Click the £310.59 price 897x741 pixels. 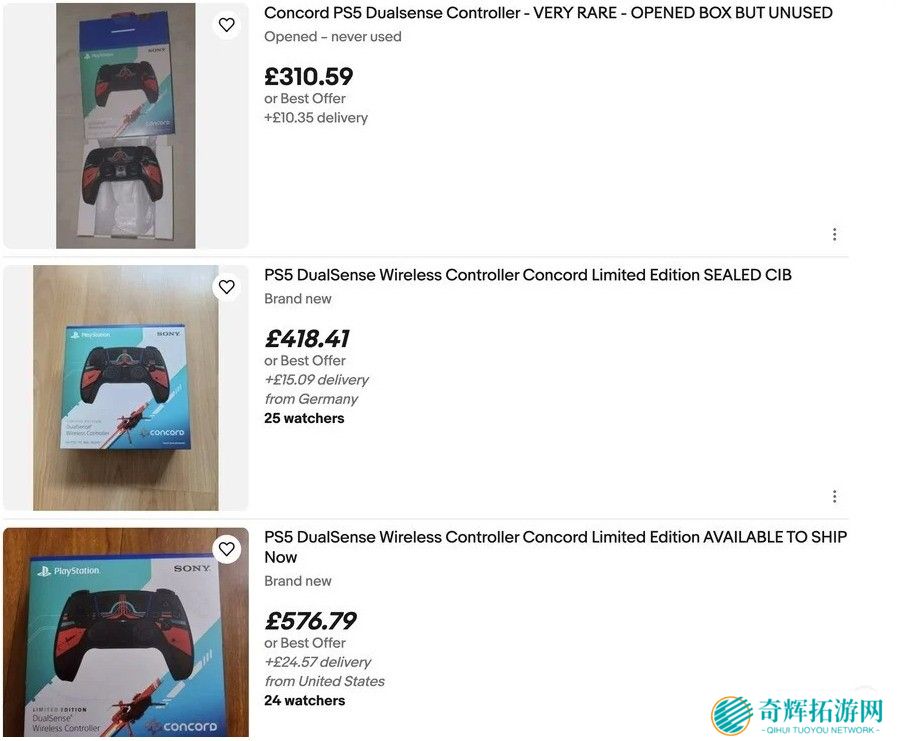click(308, 77)
